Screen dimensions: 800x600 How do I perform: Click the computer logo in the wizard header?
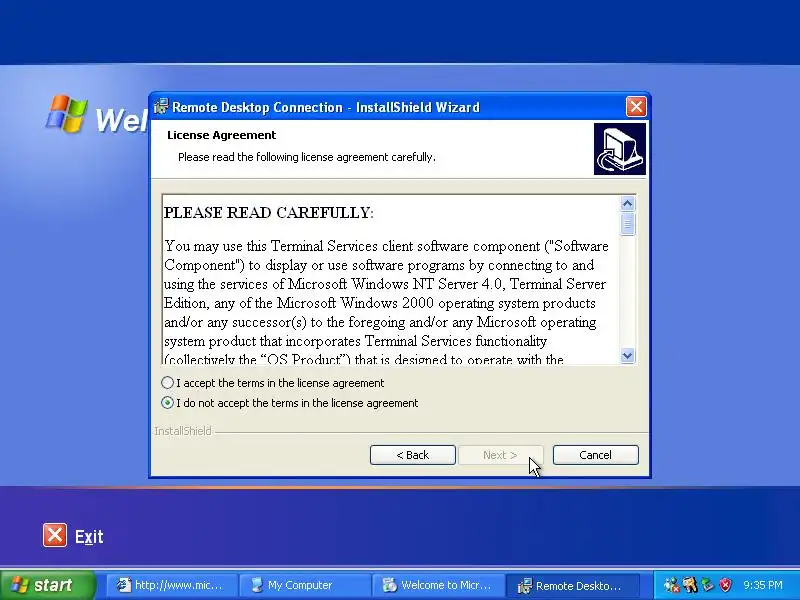pos(620,149)
